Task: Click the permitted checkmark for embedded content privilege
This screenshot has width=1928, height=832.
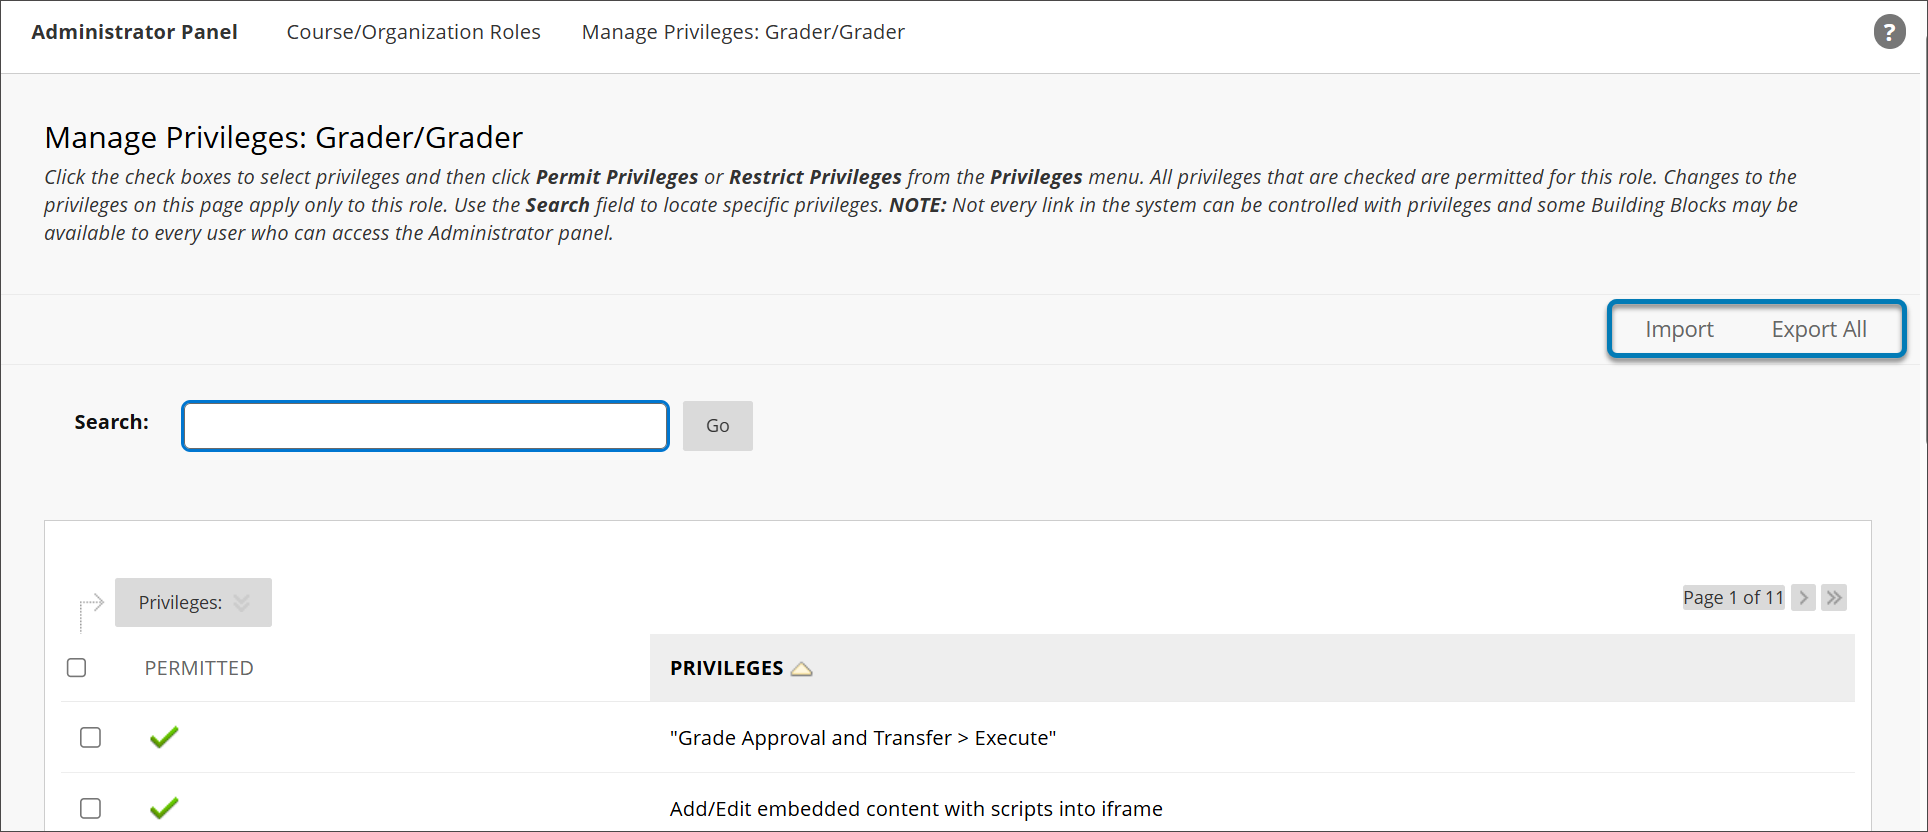Action: (x=164, y=808)
